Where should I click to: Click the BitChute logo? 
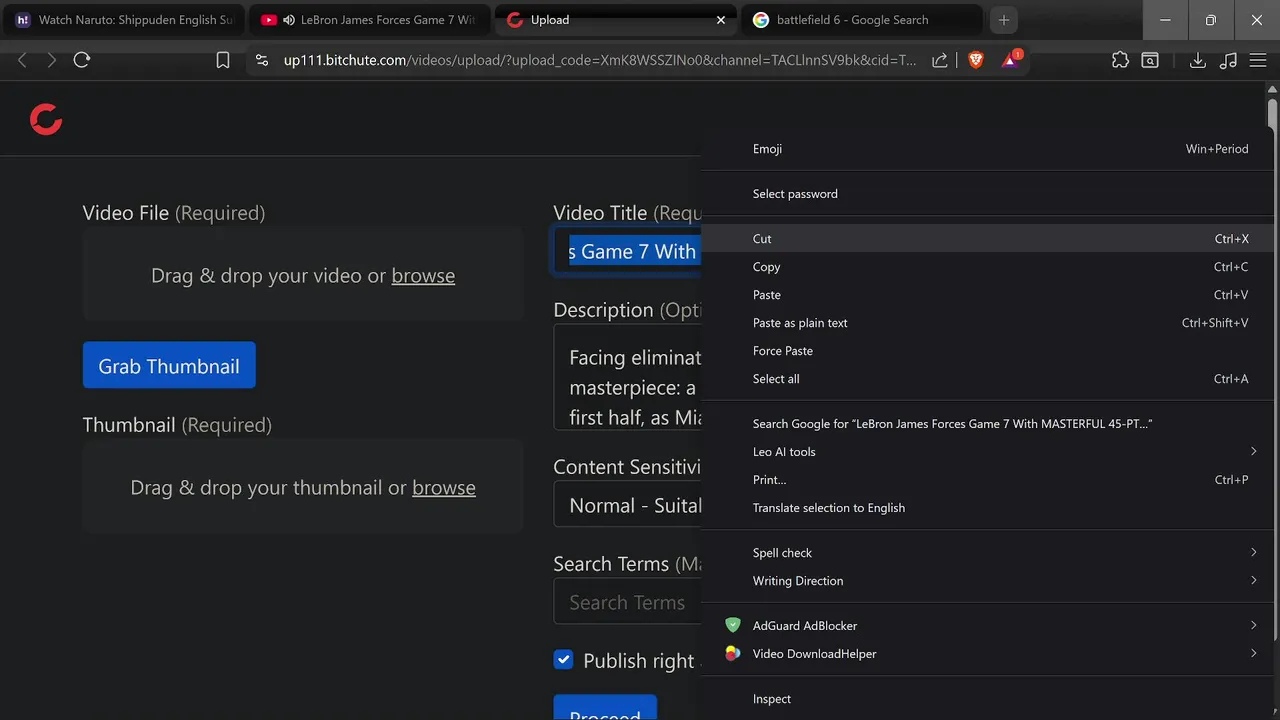[x=46, y=119]
